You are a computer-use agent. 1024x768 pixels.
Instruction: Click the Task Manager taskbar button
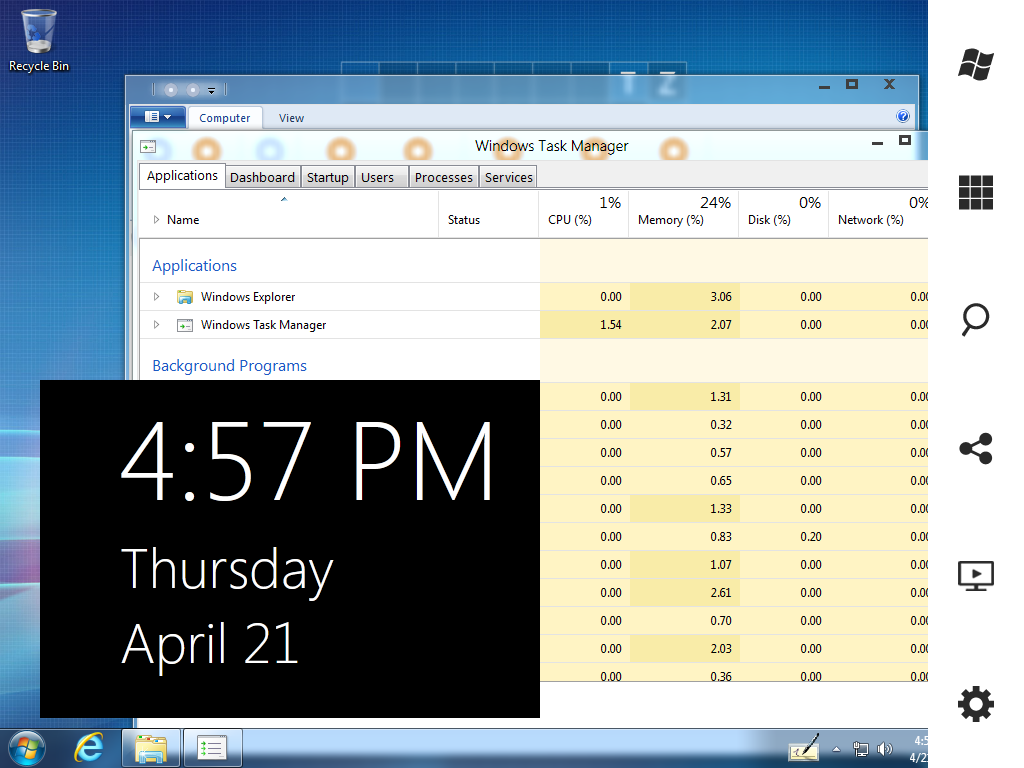(x=213, y=748)
